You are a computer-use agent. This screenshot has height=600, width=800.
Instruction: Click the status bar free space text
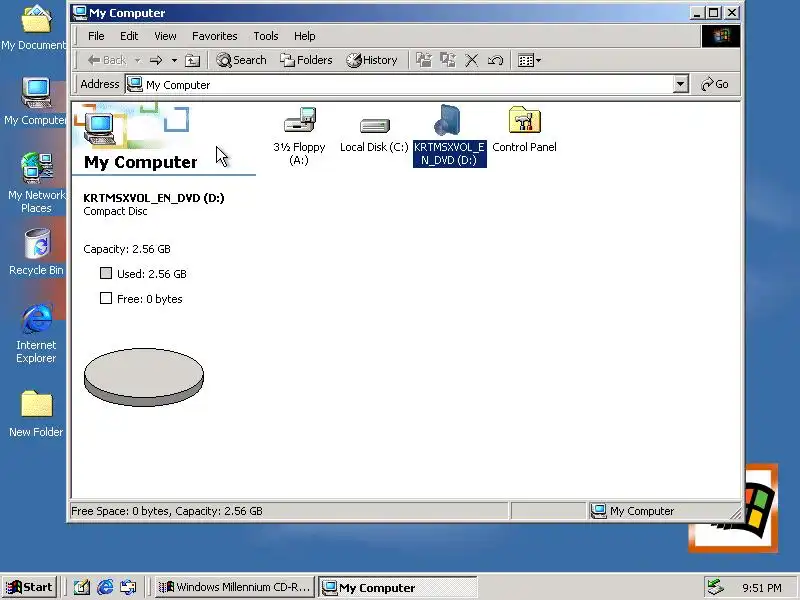[x=167, y=511]
